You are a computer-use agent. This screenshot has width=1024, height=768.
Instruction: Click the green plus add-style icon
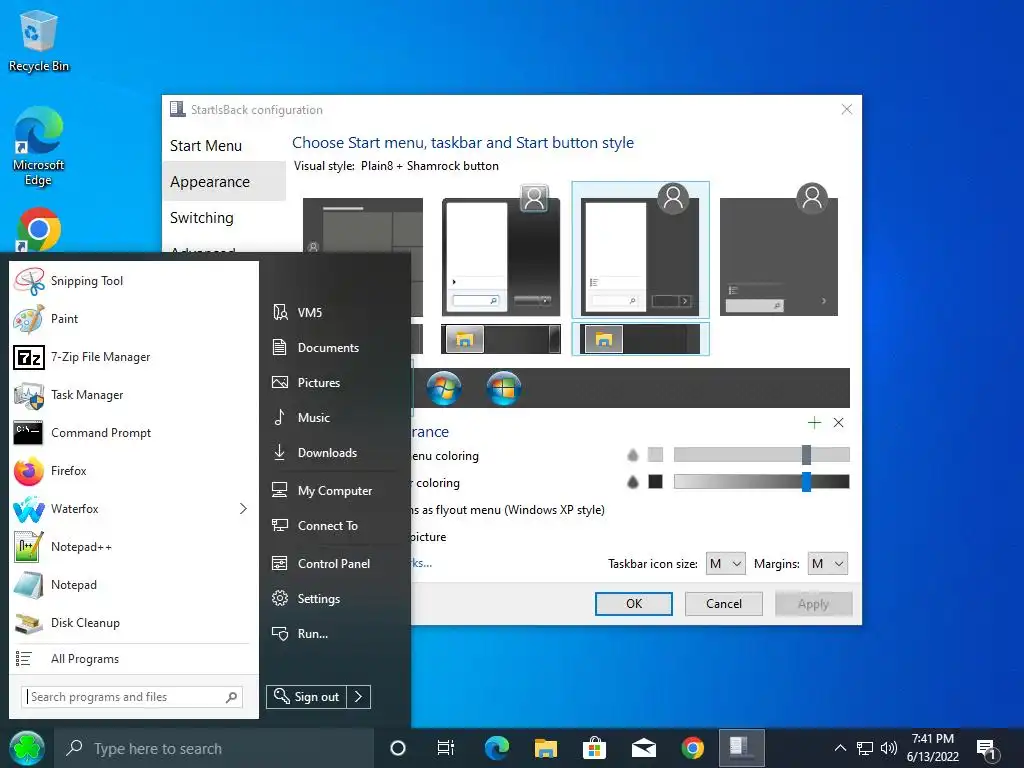[814, 423]
